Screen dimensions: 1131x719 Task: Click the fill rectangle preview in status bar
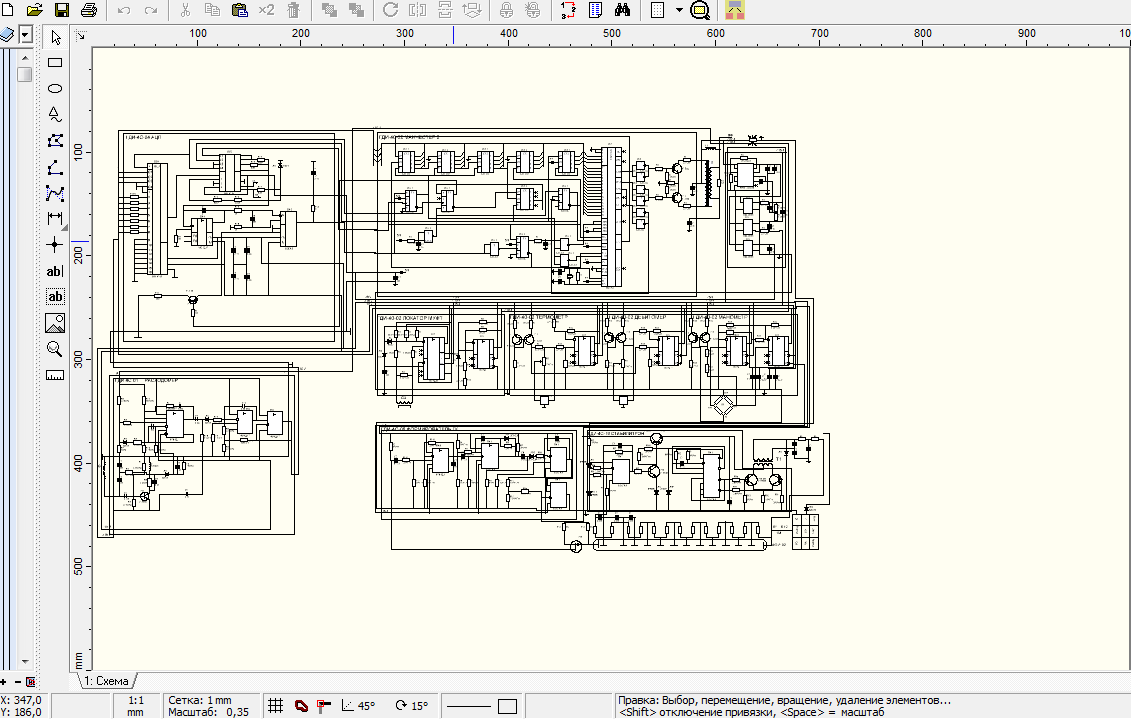(508, 706)
